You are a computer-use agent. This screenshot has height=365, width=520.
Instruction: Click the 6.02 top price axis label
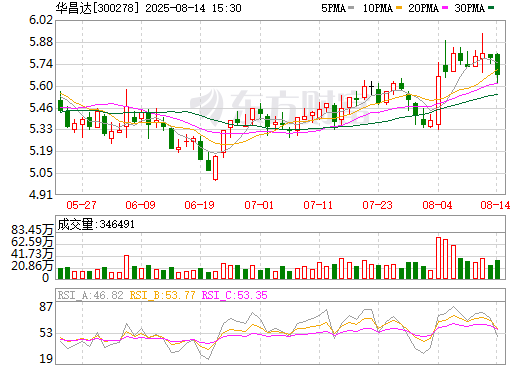coord(41,20)
